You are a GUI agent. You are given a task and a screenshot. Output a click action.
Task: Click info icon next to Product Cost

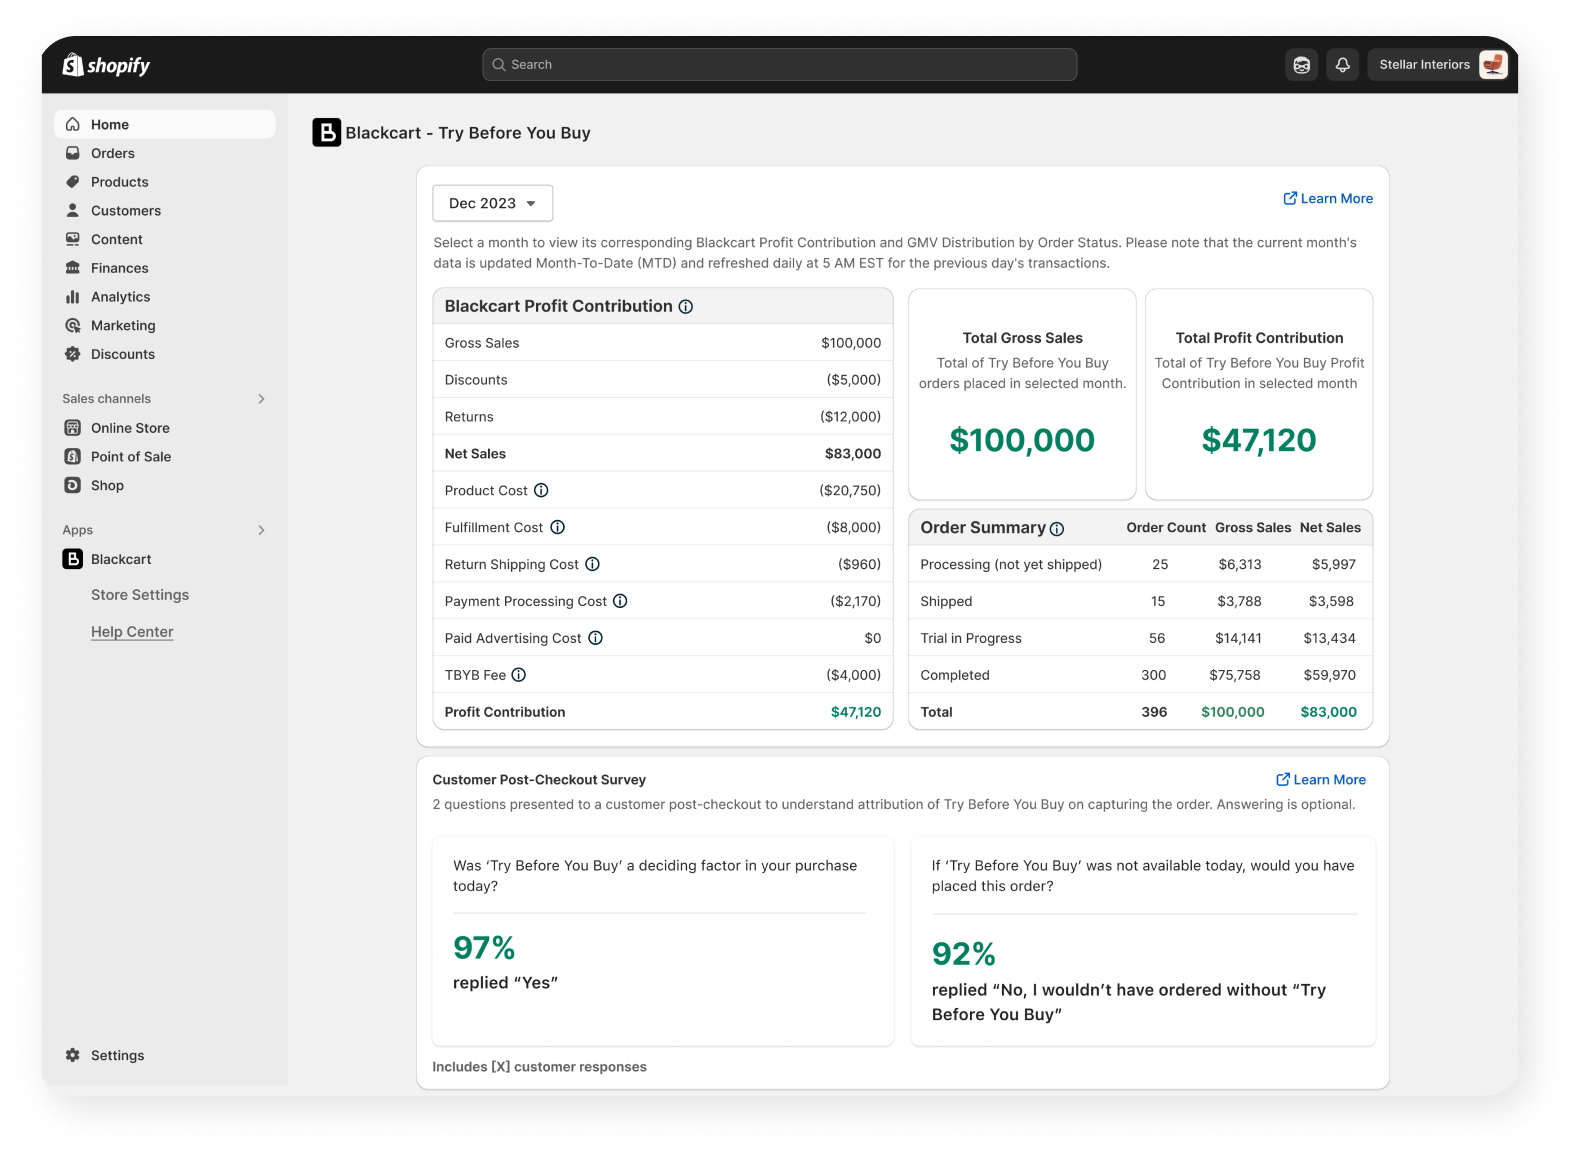(x=541, y=490)
